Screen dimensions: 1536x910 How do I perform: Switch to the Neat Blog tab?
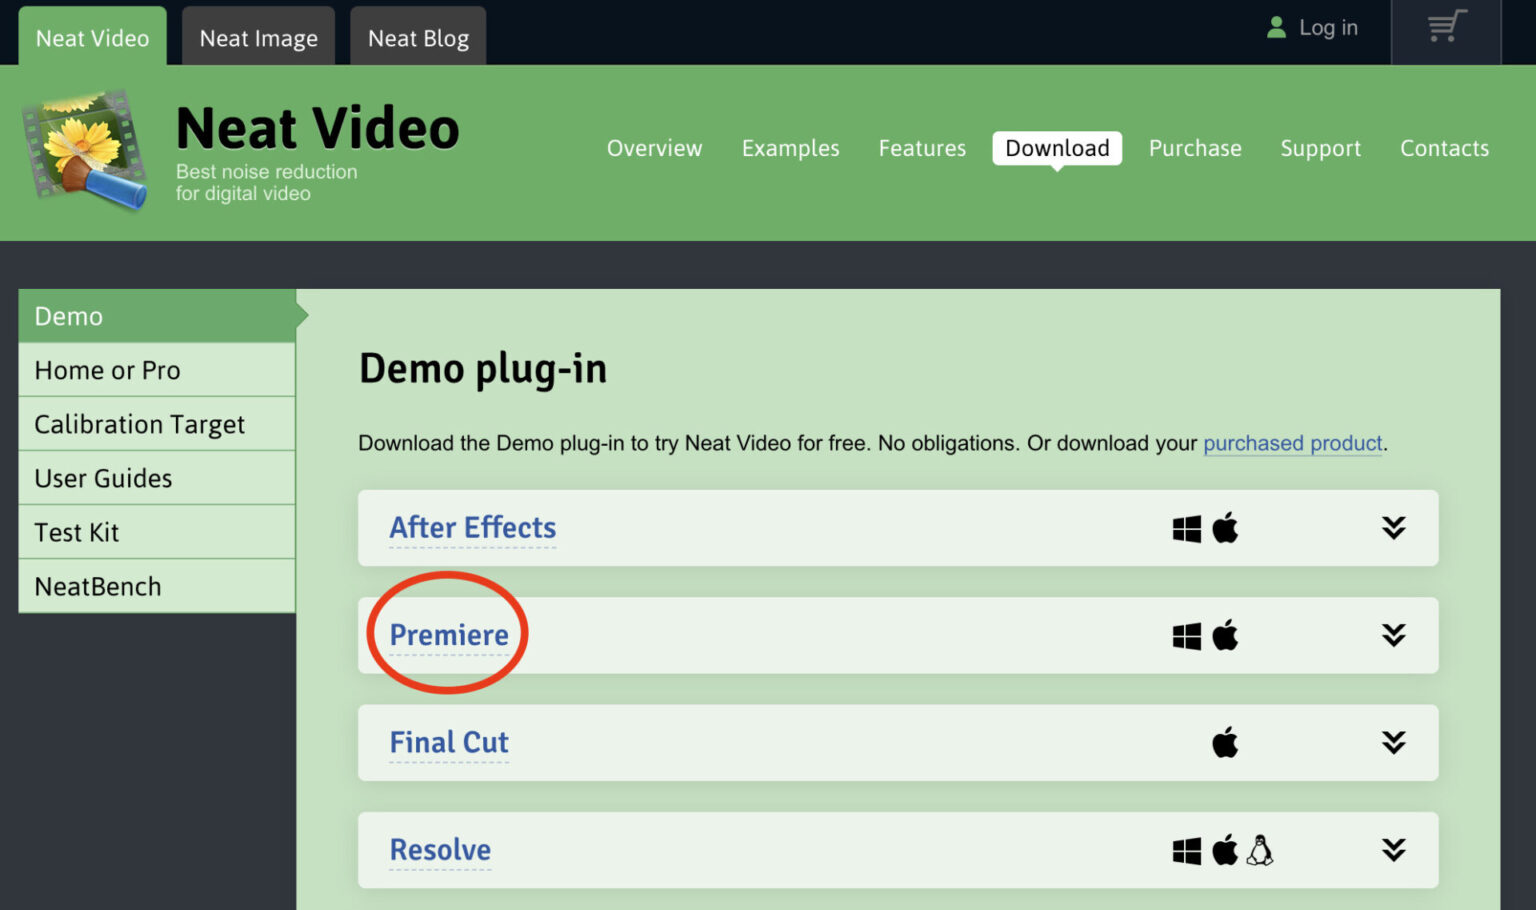click(418, 37)
